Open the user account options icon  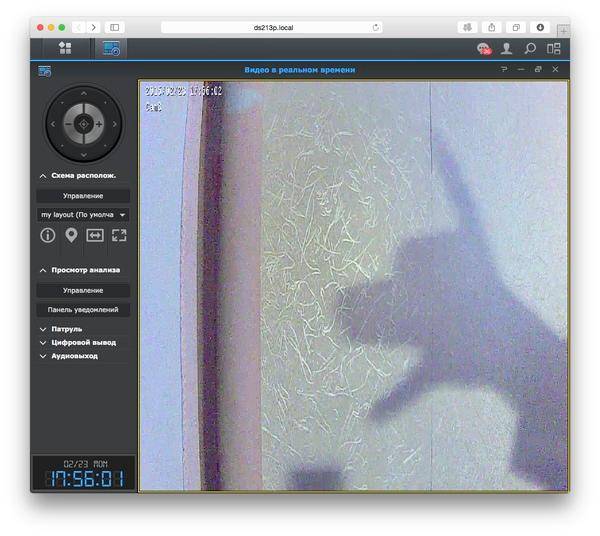pyautogui.click(x=507, y=49)
